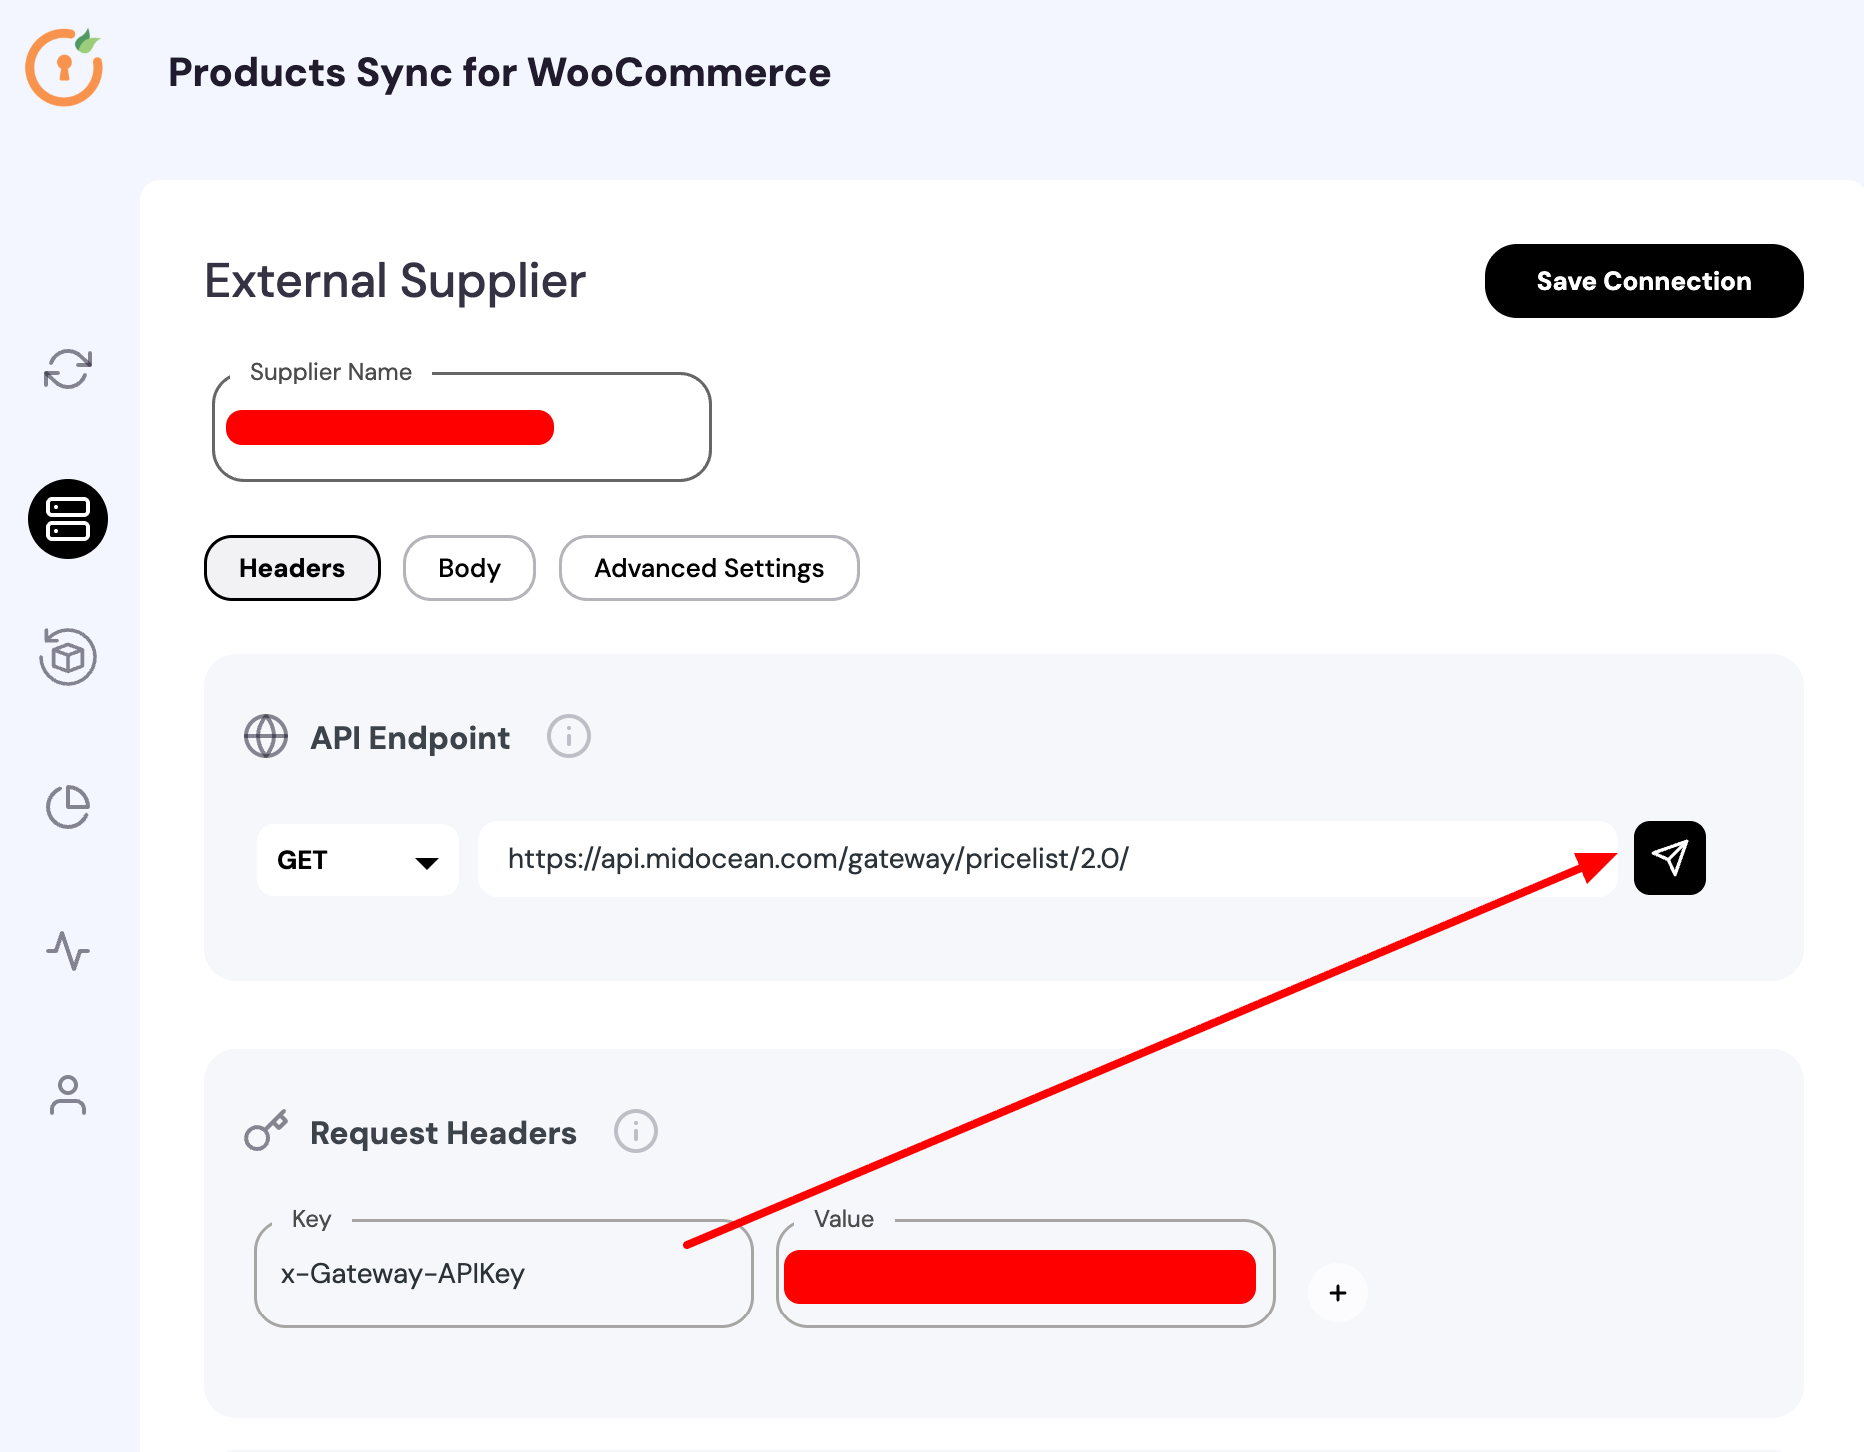Image resolution: width=1864 pixels, height=1452 pixels.
Task: Open the sync arrows sidebar icon
Action: tap(68, 369)
